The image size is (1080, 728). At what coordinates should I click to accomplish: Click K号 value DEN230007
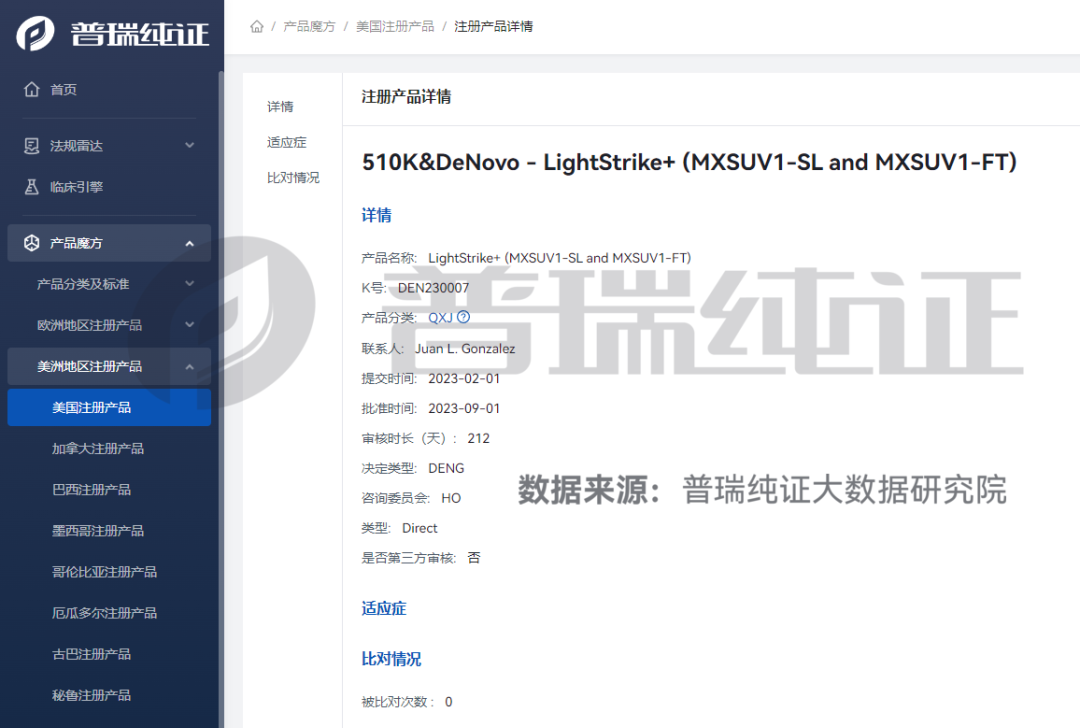pyautogui.click(x=433, y=288)
